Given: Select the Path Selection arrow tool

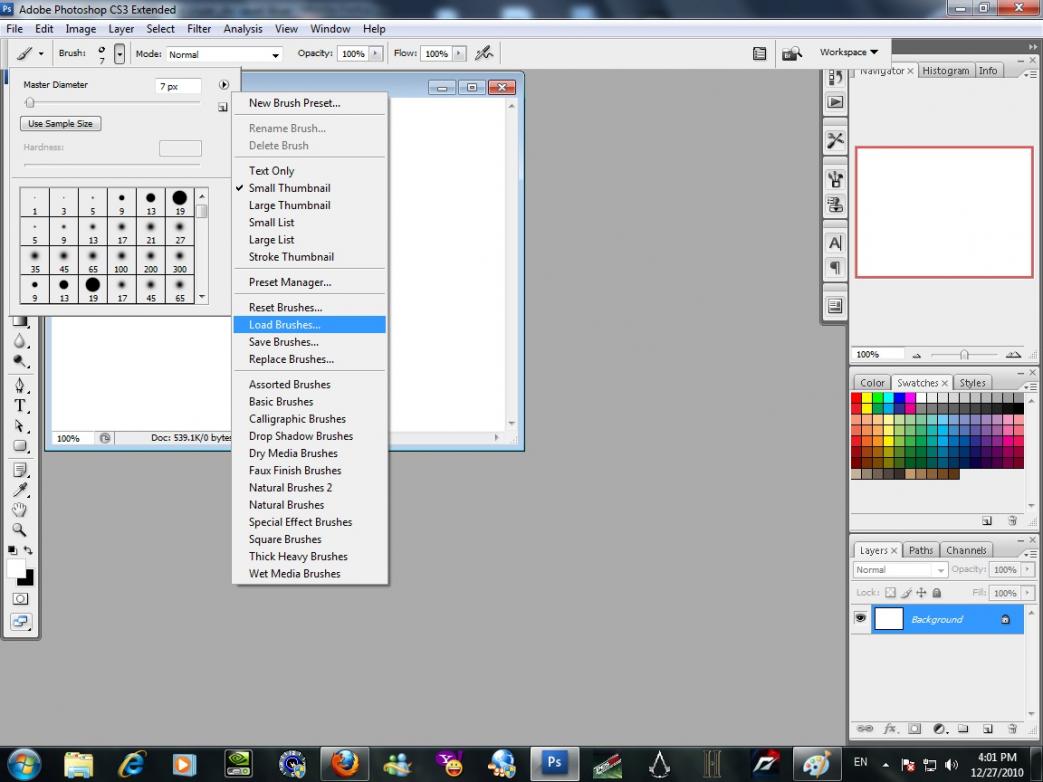Looking at the screenshot, I should pos(20,426).
